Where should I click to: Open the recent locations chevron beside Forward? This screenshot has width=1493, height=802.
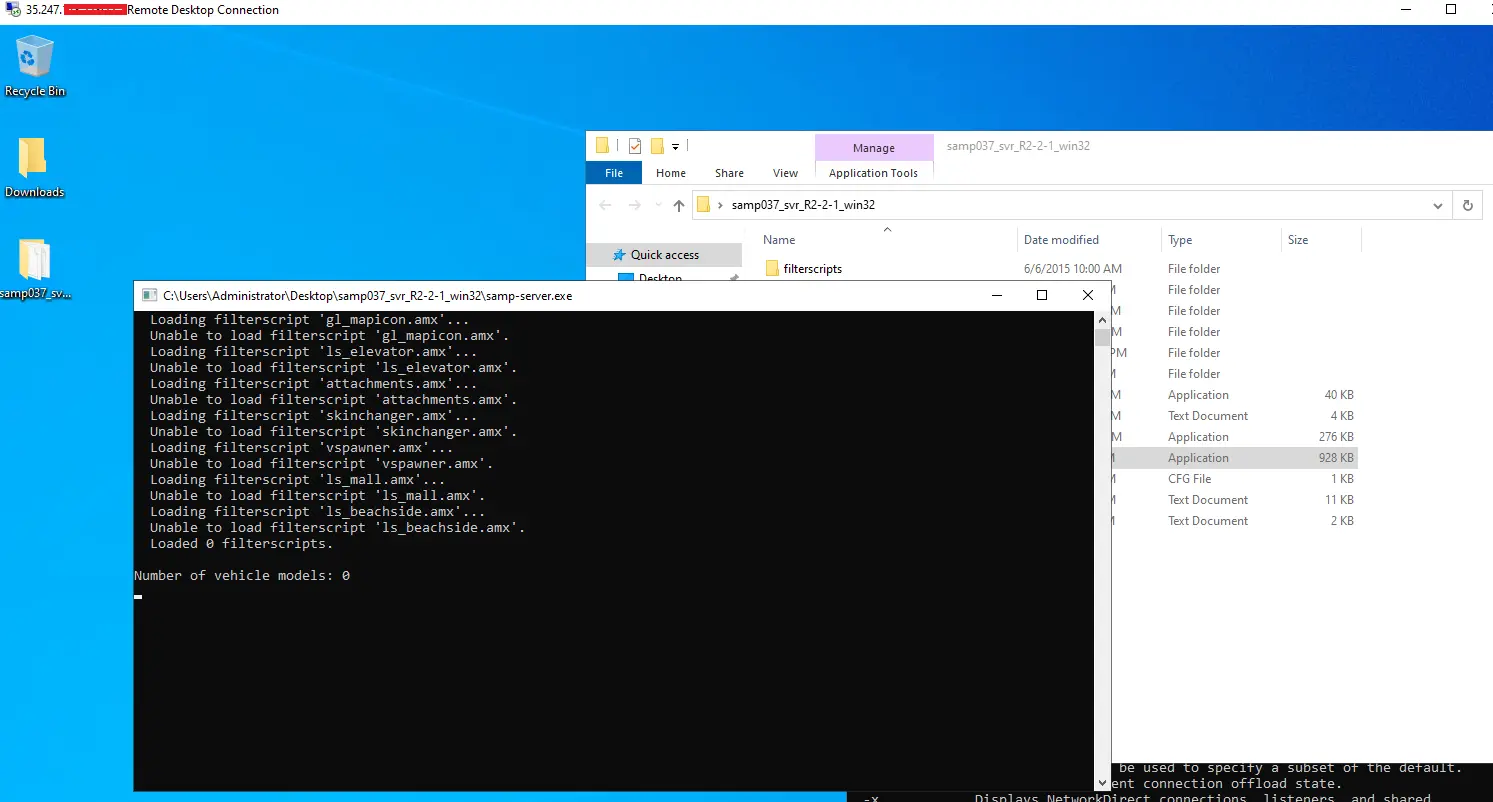pyautogui.click(x=657, y=206)
